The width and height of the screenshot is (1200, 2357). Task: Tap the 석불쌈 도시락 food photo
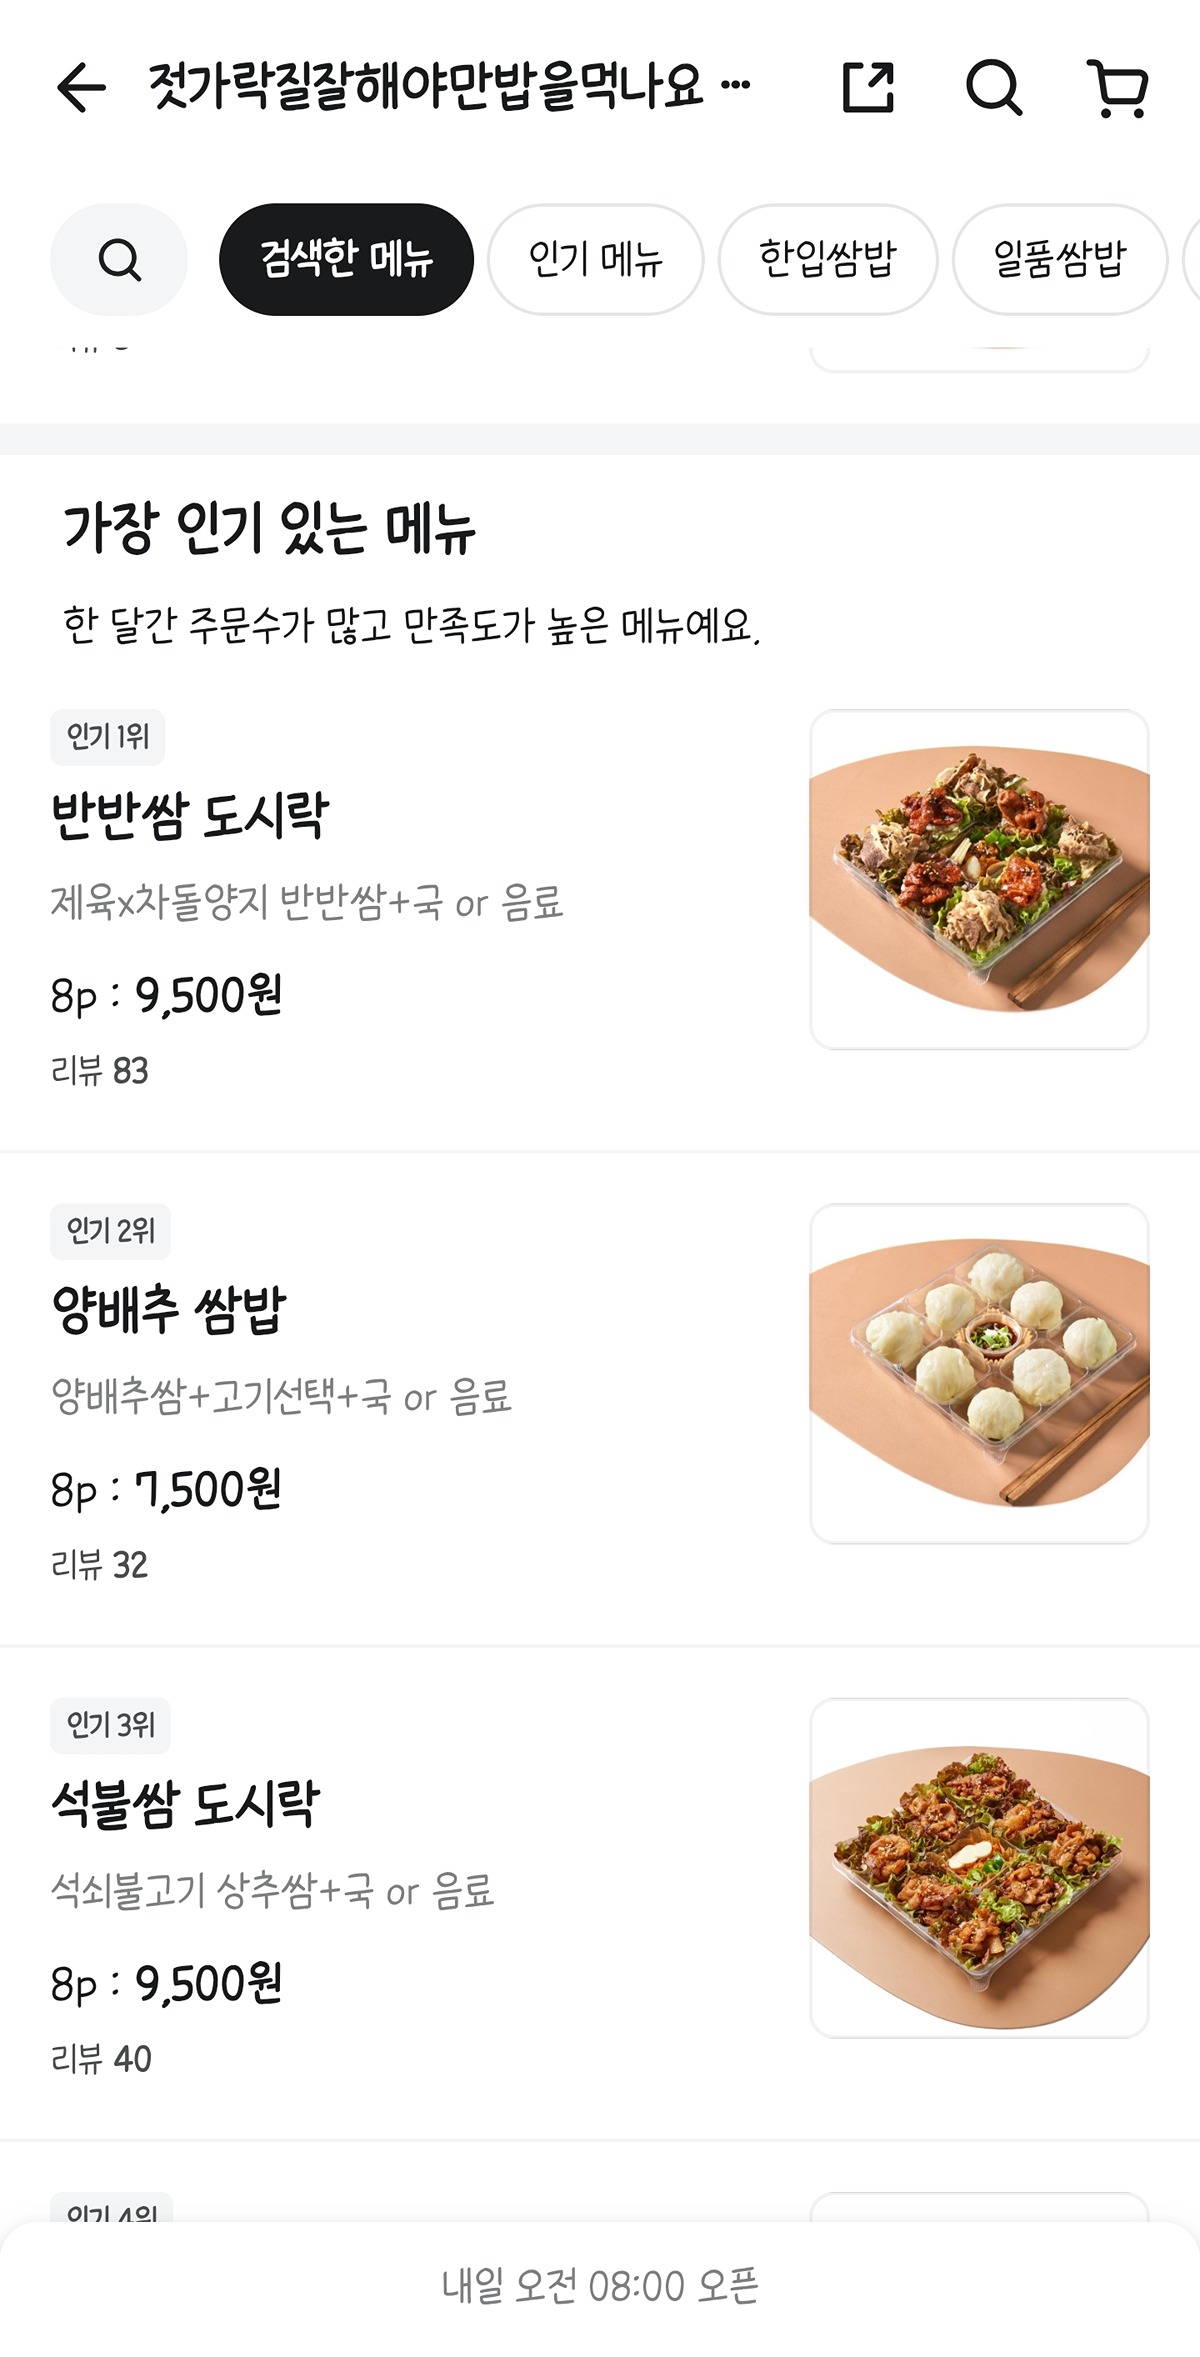pos(979,1867)
